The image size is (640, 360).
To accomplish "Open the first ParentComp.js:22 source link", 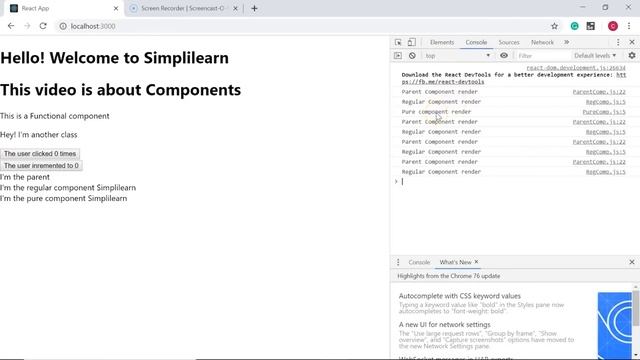I will [599, 92].
